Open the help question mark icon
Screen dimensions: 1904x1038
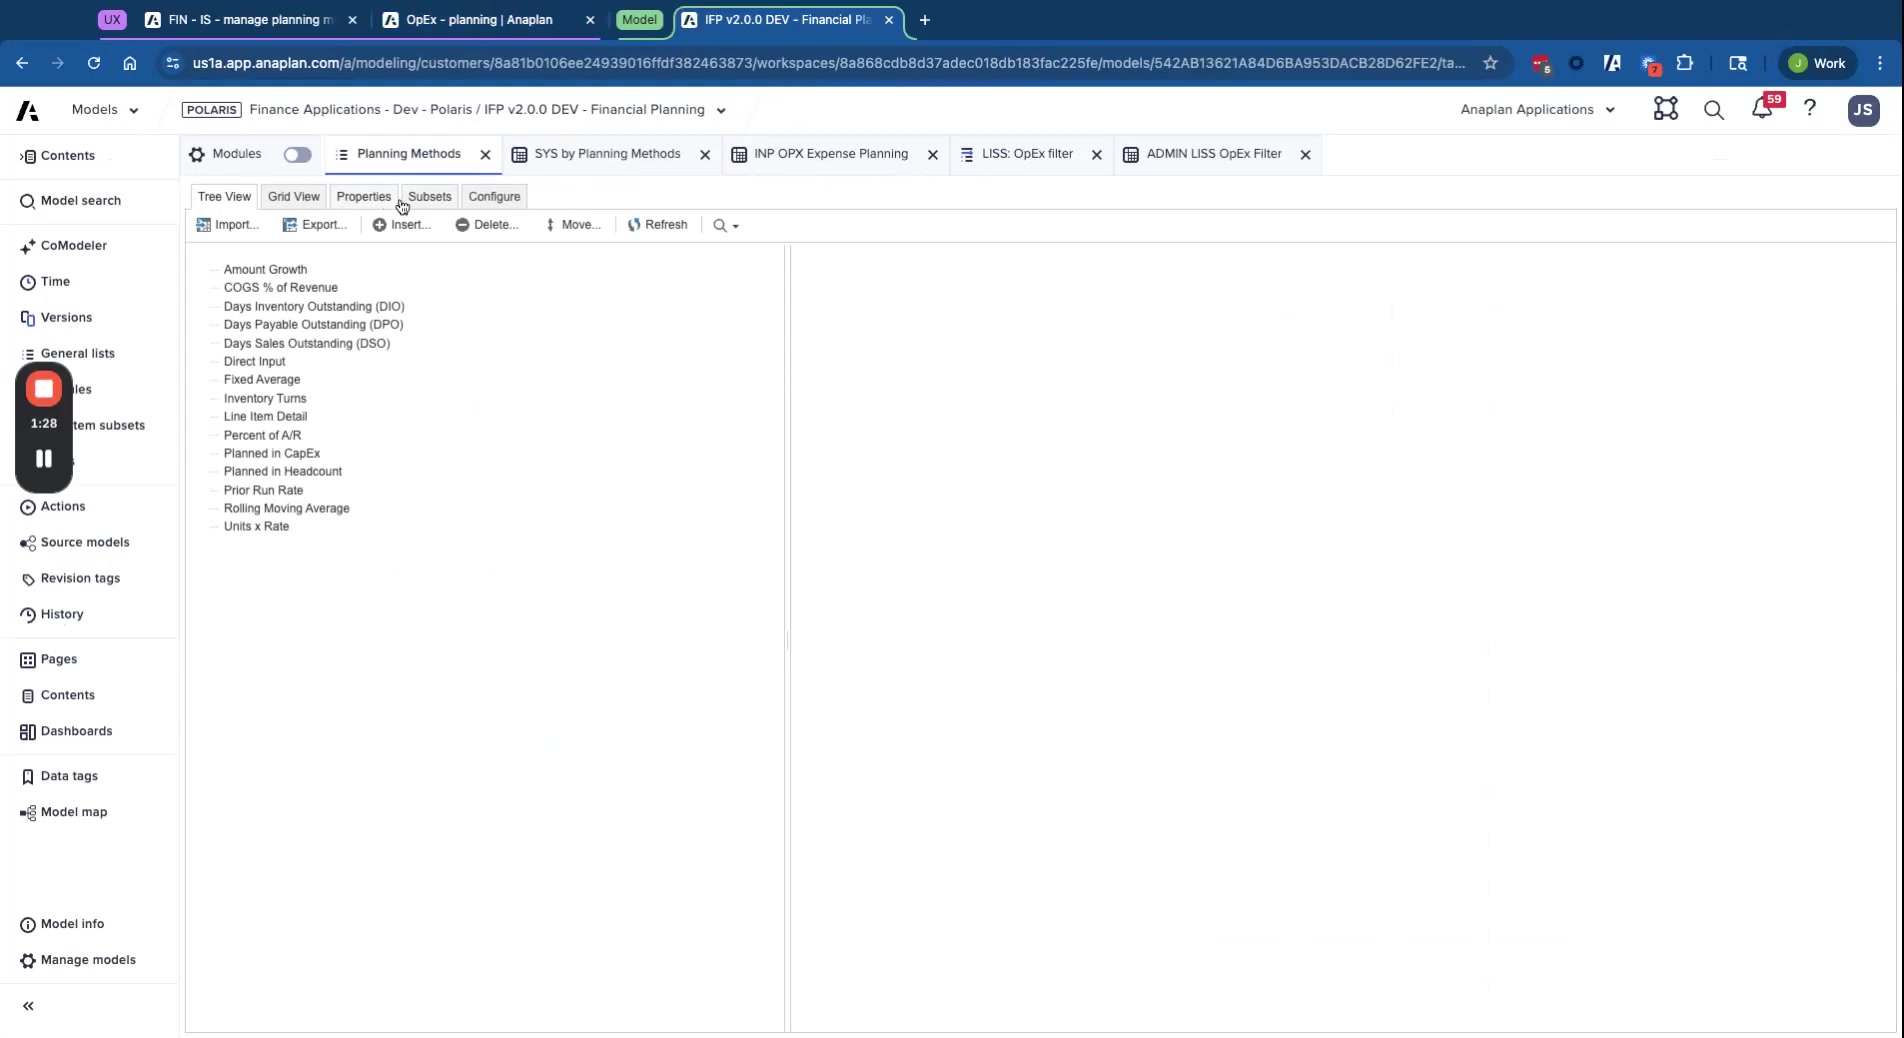coord(1809,109)
